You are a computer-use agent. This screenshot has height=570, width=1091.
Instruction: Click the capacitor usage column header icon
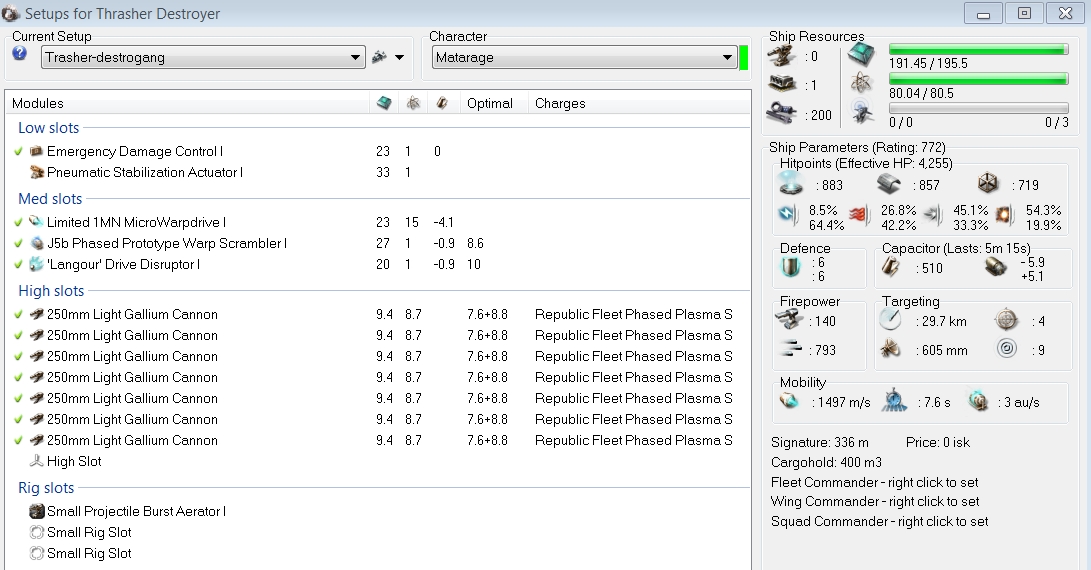click(x=442, y=103)
